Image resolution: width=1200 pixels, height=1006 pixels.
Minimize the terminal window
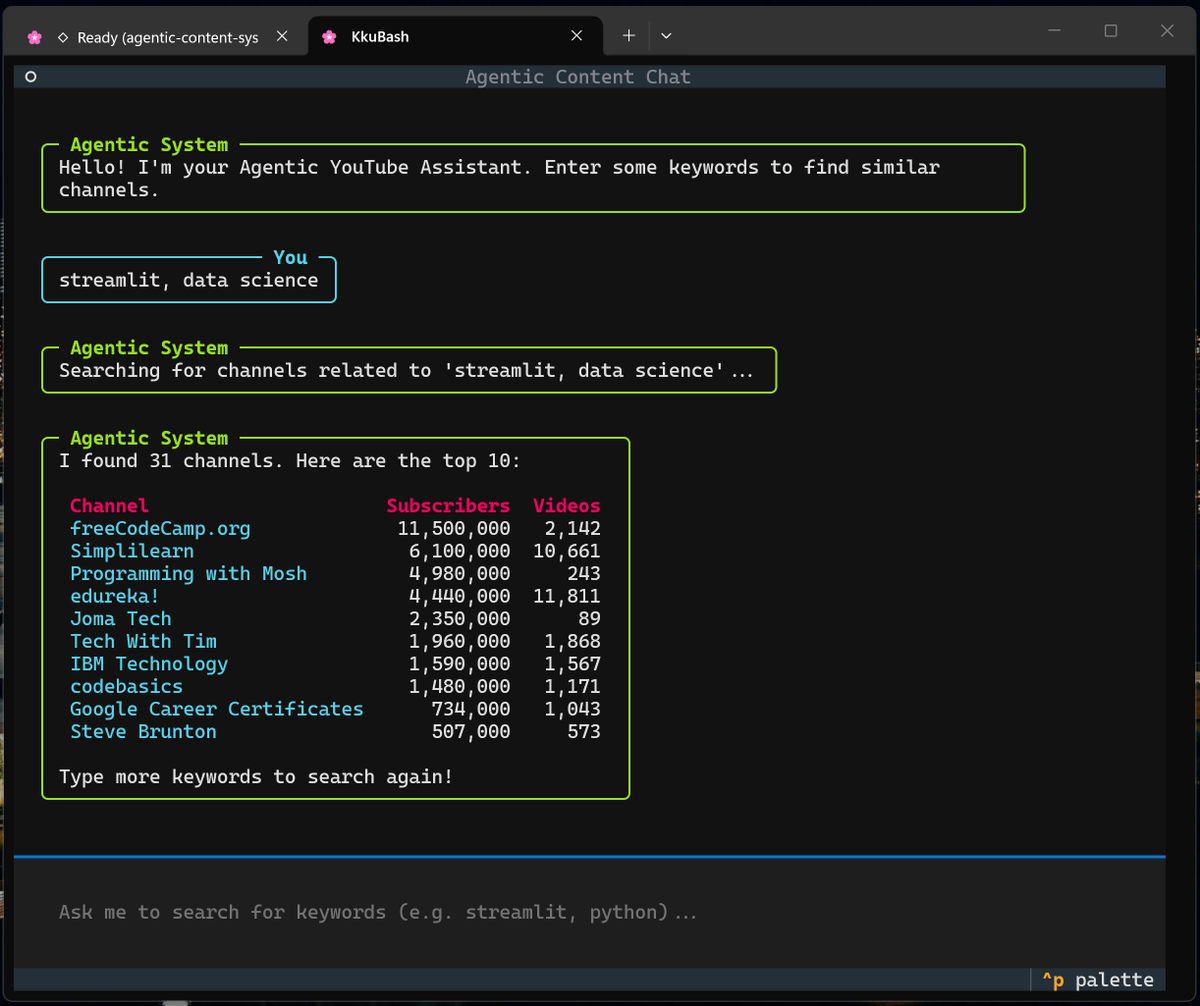point(1054,32)
